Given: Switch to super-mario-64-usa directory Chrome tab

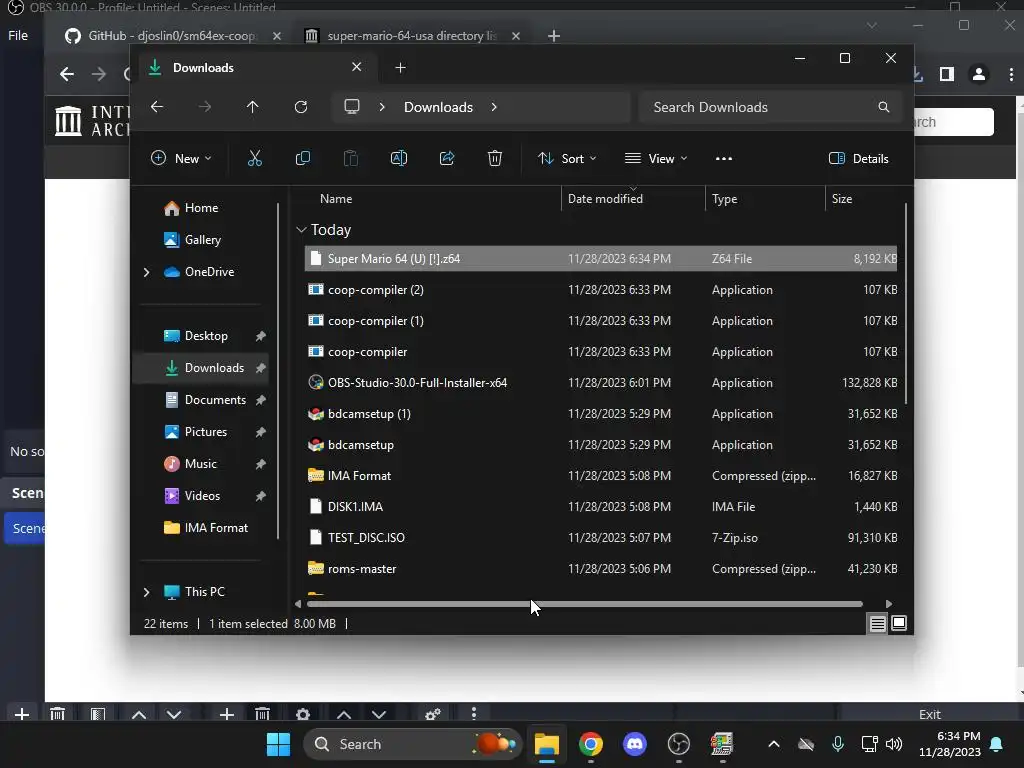Looking at the screenshot, I should (413, 36).
